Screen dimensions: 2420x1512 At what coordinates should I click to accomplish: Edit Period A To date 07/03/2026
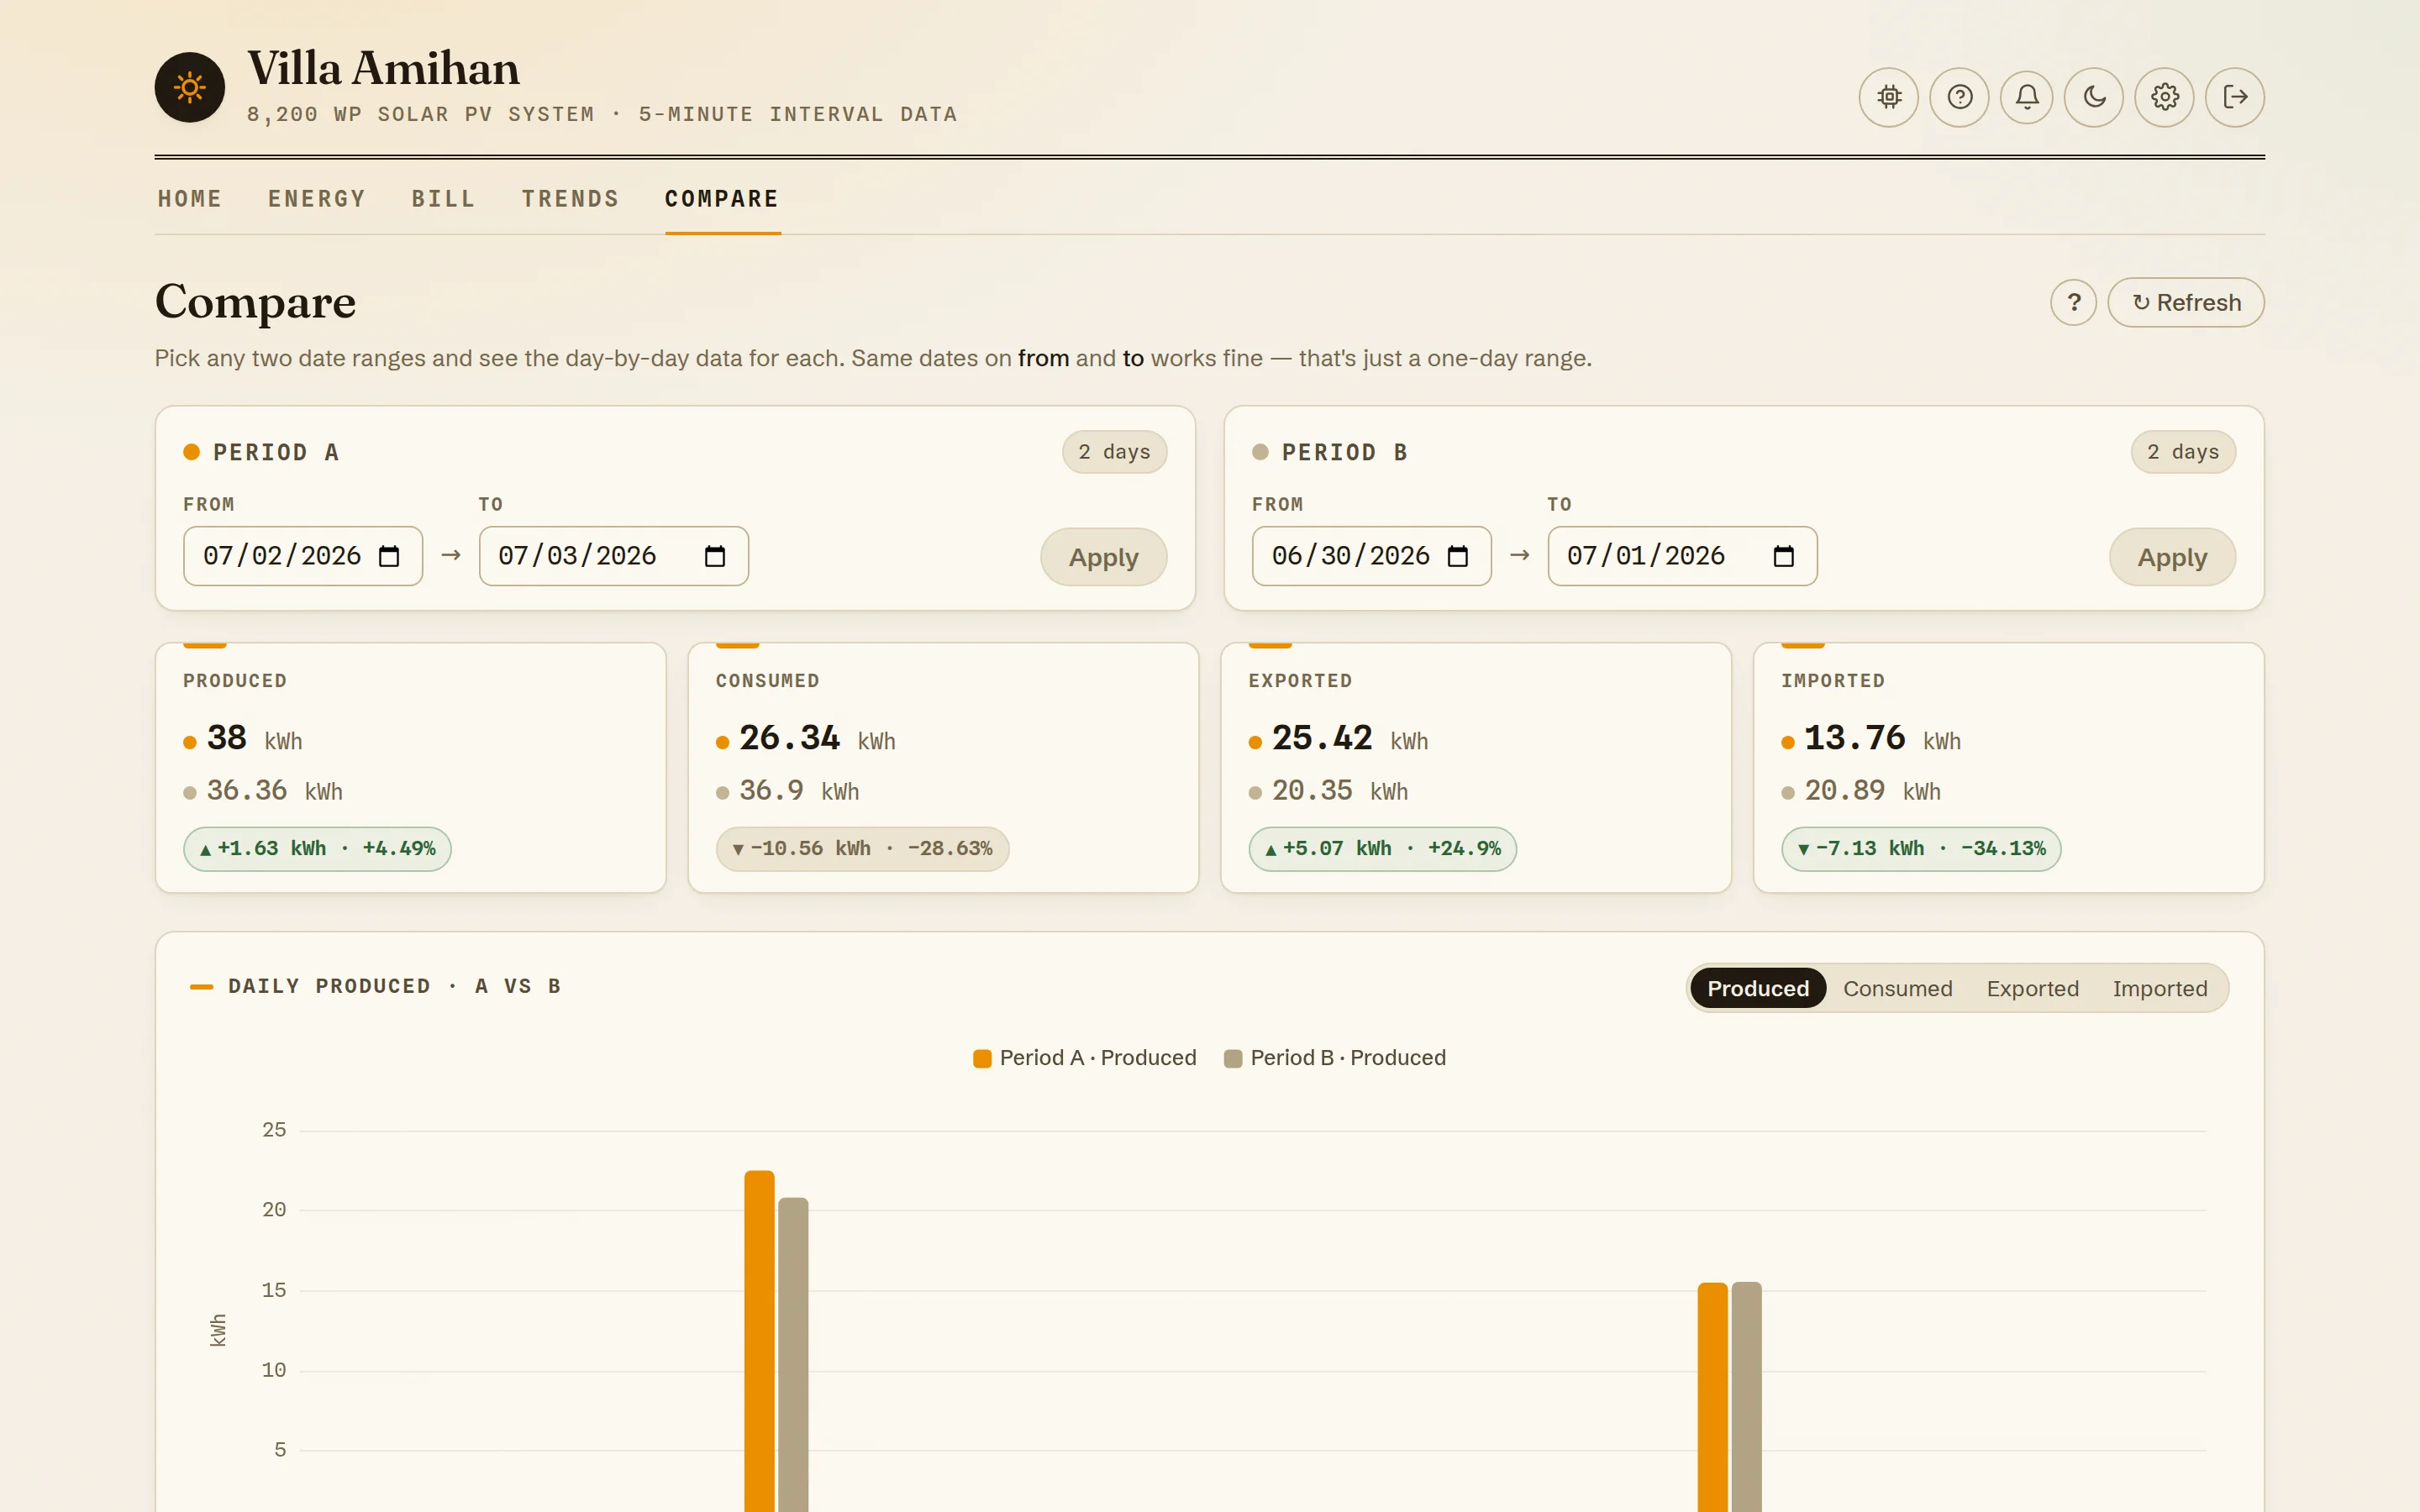point(614,556)
